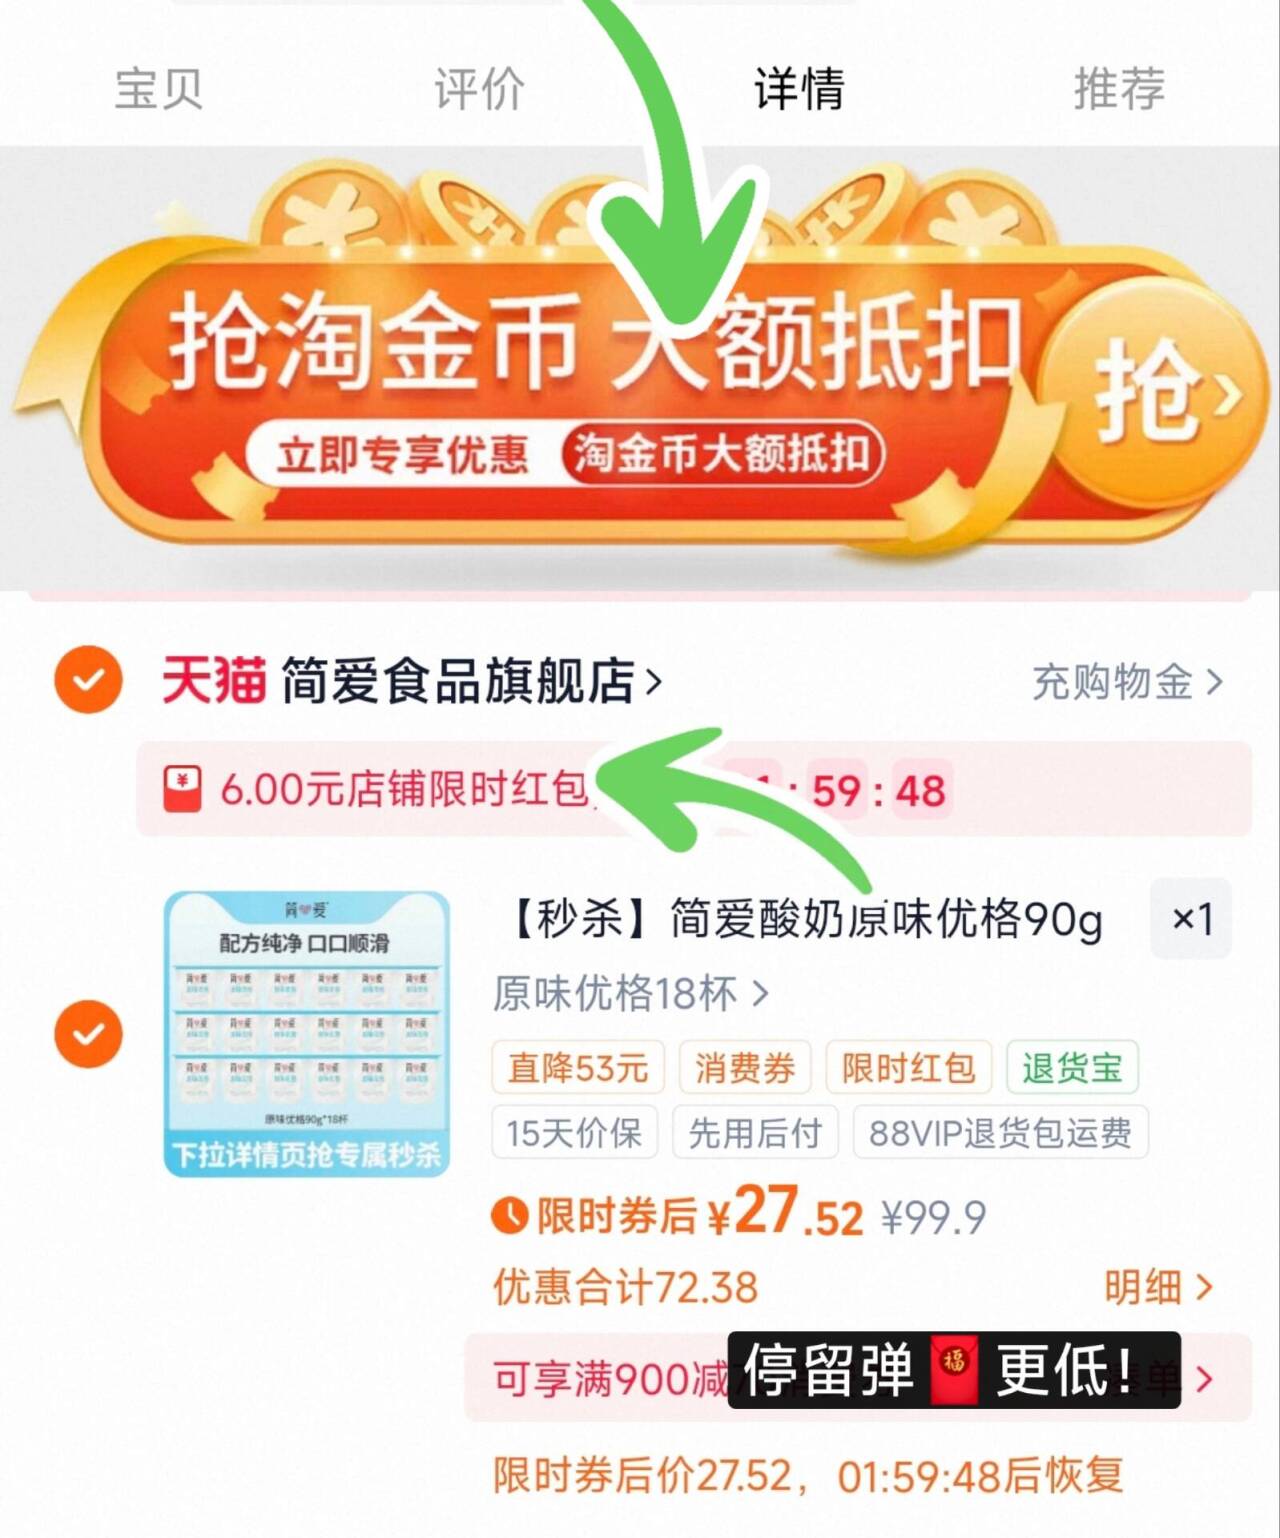
Task: Tap the 立即专享优惠 badge
Action: (402, 455)
